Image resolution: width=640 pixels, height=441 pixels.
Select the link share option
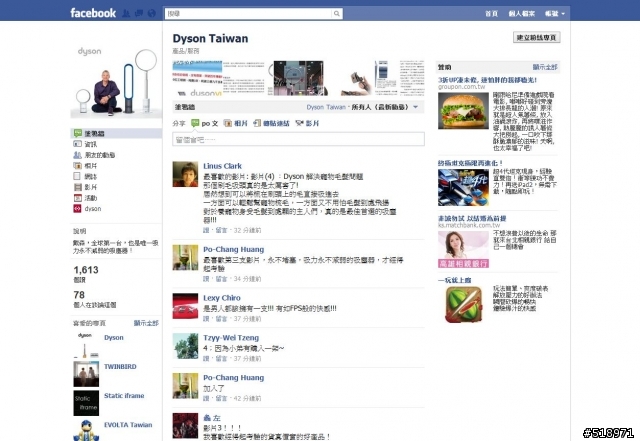(x=271, y=123)
